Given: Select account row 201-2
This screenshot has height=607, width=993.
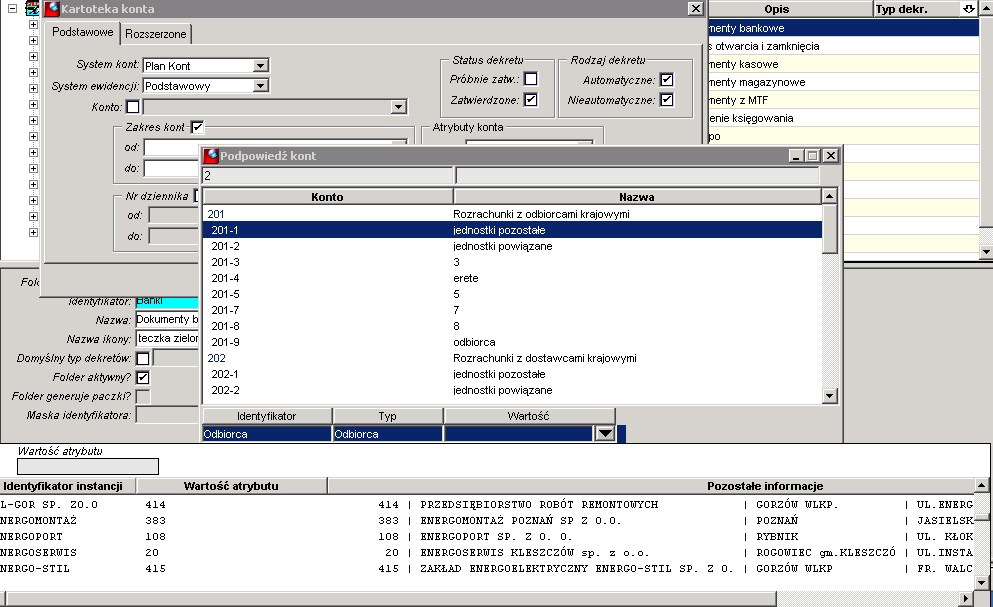Looking at the screenshot, I should 512,246.
